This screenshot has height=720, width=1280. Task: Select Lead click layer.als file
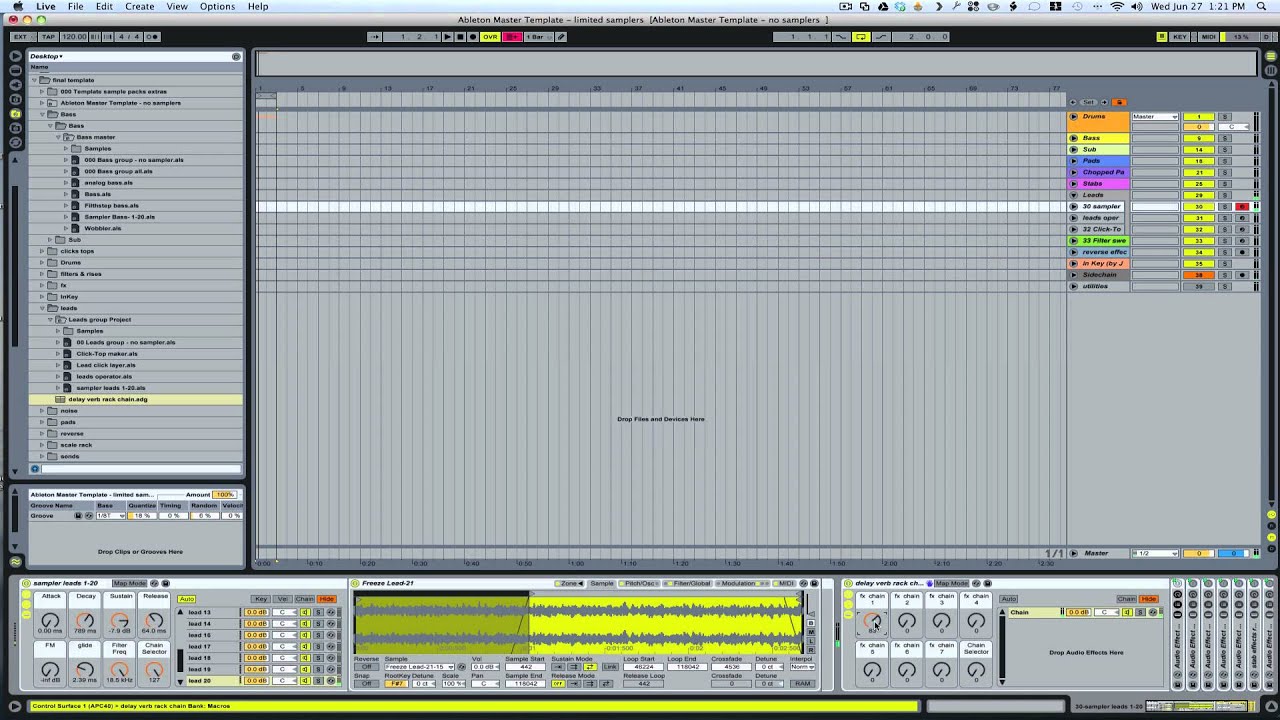[x=105, y=365]
